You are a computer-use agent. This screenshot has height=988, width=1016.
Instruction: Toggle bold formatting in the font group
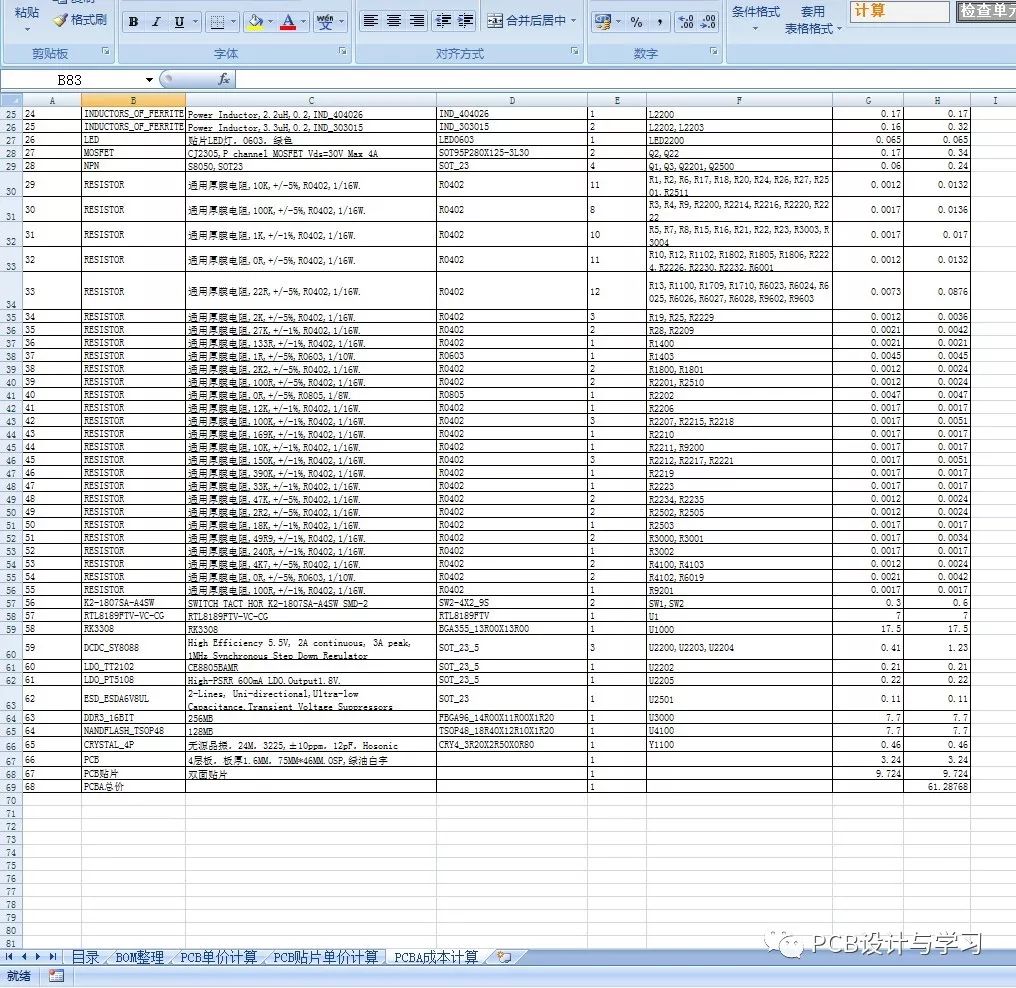(133, 22)
